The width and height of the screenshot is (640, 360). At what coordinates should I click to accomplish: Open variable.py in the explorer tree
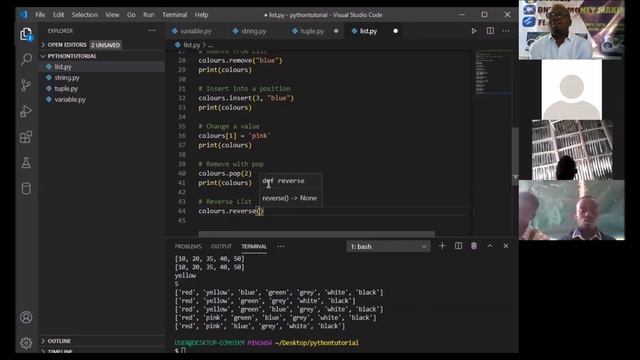(102, 99)
